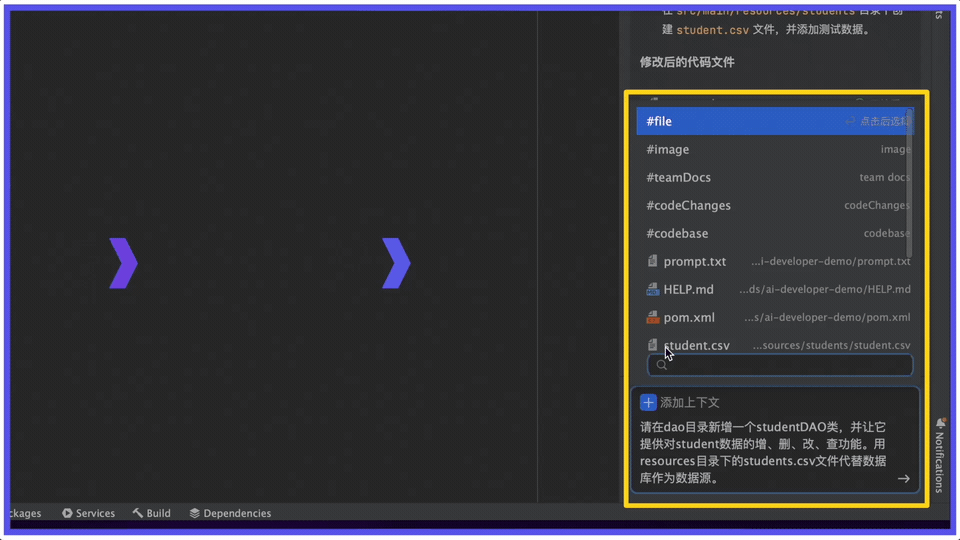960x540 pixels.
Task: Send the prompt with the arrow button
Action: [903, 479]
